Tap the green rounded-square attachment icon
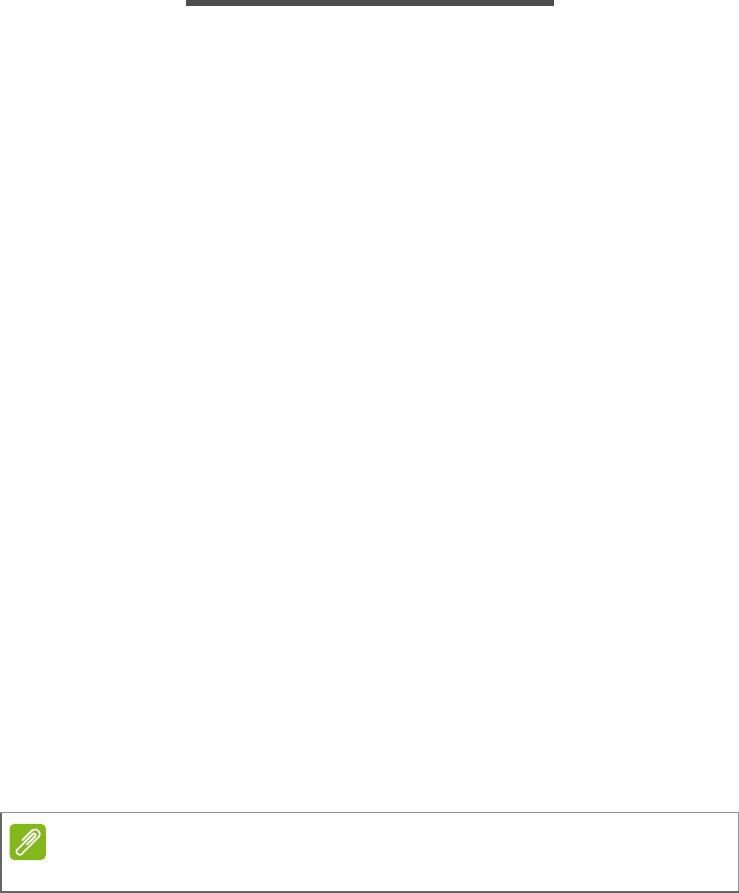The image size is (739, 893). [x=28, y=842]
